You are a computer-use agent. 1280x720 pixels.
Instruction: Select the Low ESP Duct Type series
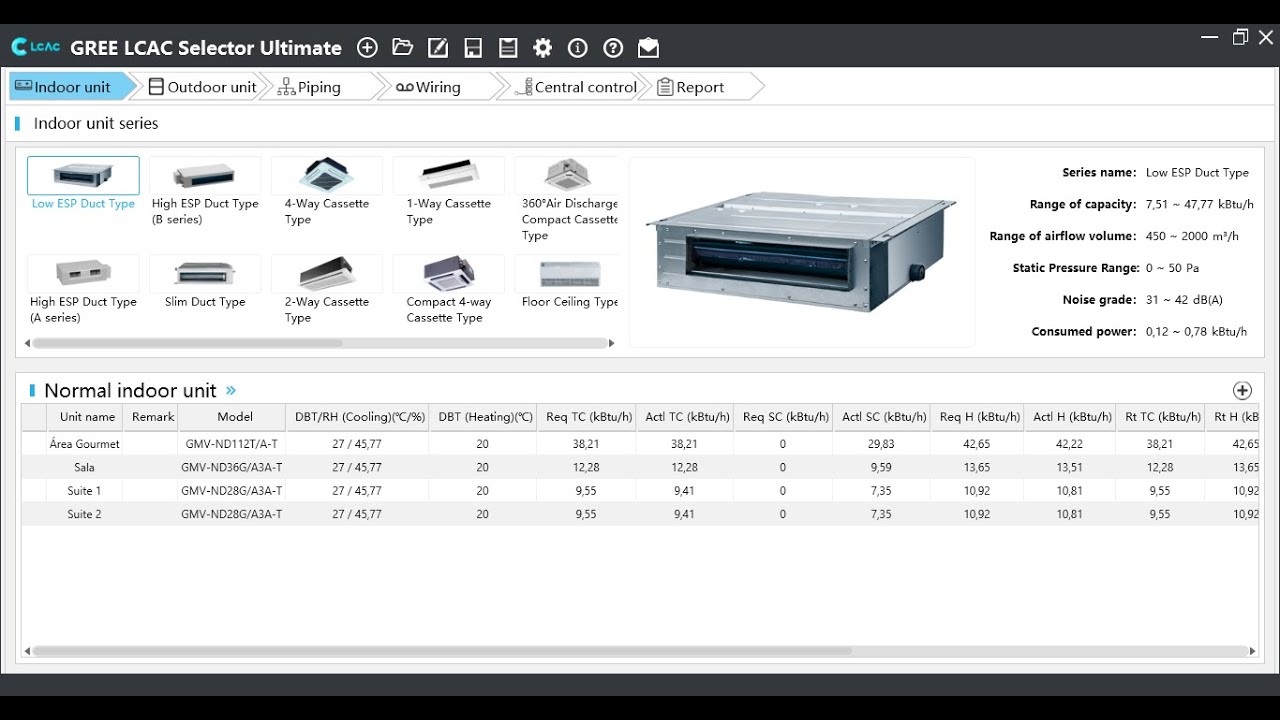[83, 184]
